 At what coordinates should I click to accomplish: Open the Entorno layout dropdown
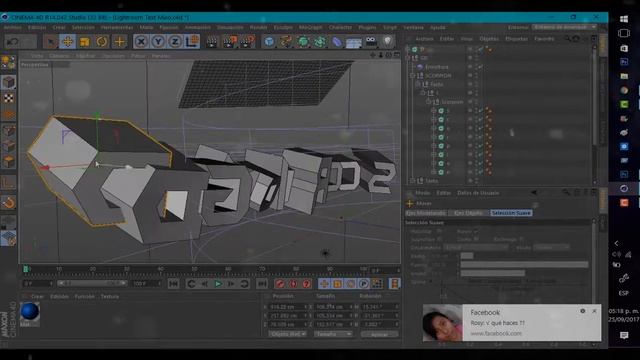[x=564, y=27]
